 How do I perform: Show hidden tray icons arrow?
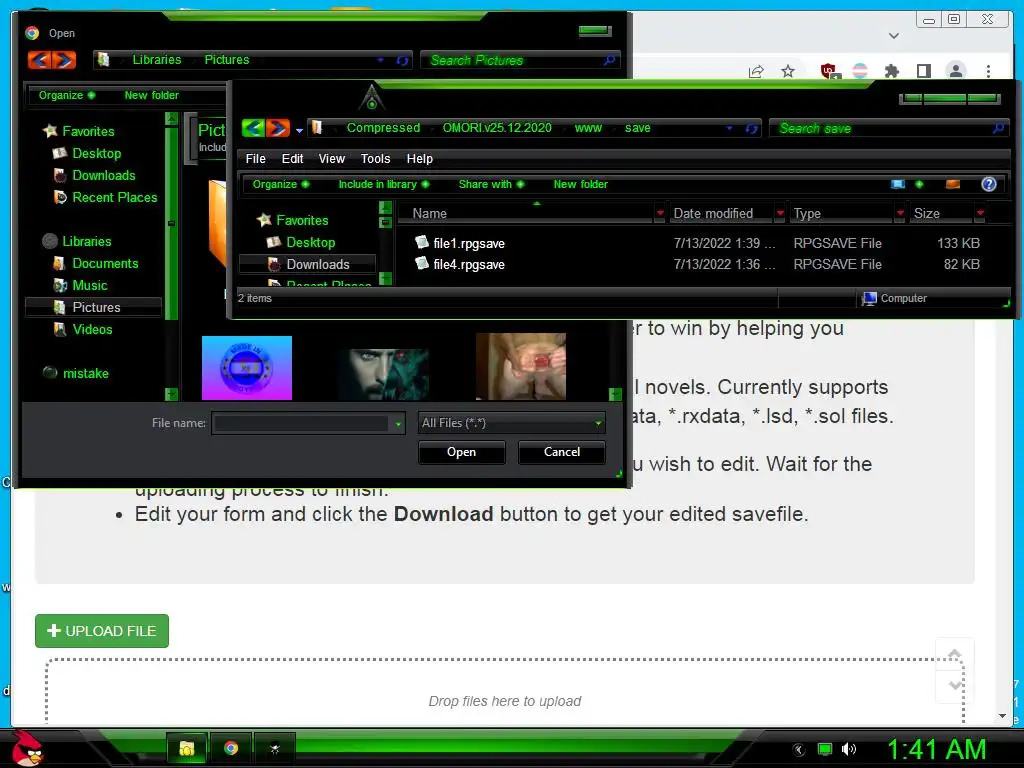coord(799,750)
